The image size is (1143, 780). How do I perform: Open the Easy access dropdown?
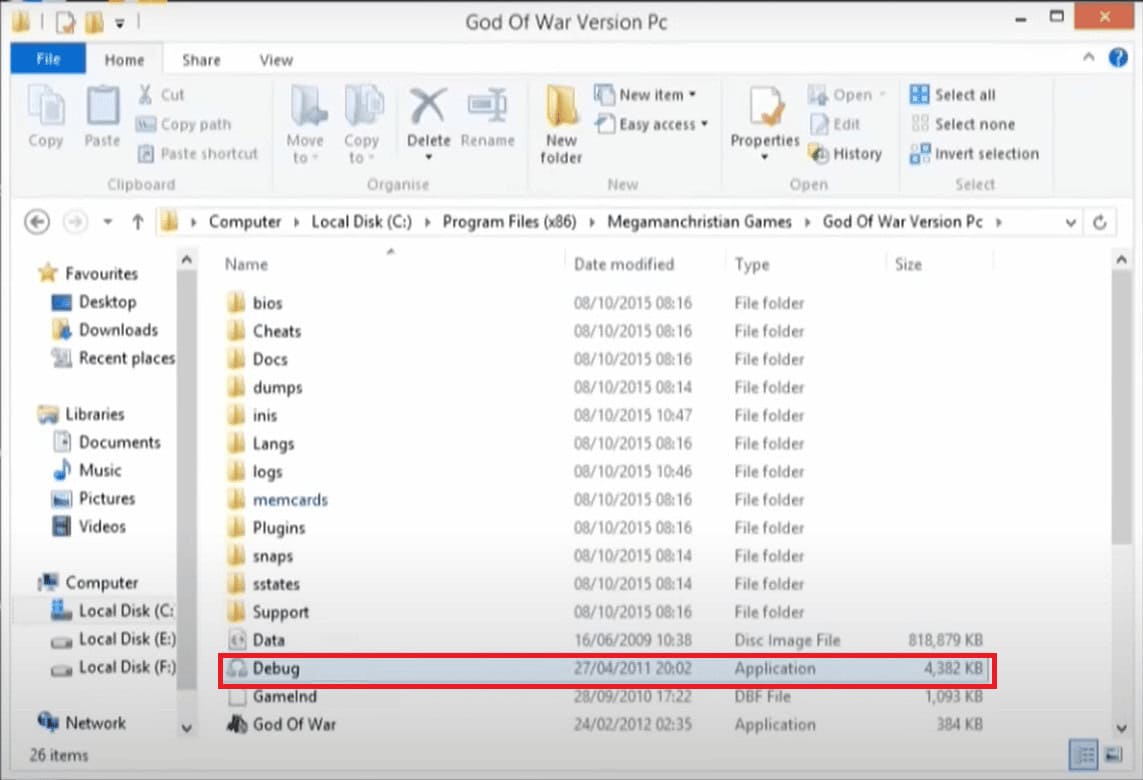[652, 125]
